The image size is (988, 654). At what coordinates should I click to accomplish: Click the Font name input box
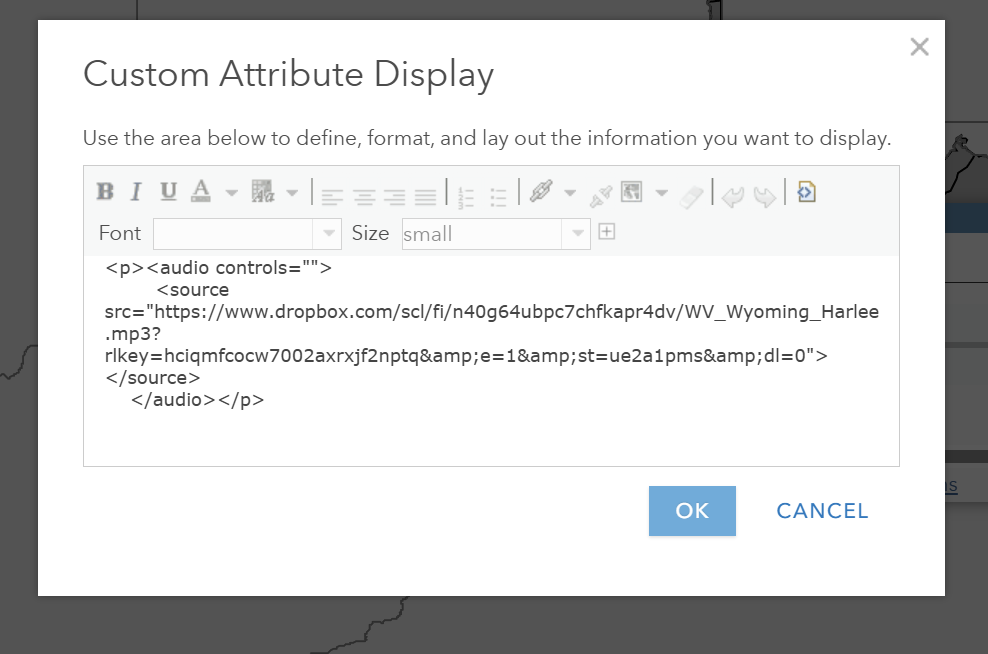tap(233, 234)
